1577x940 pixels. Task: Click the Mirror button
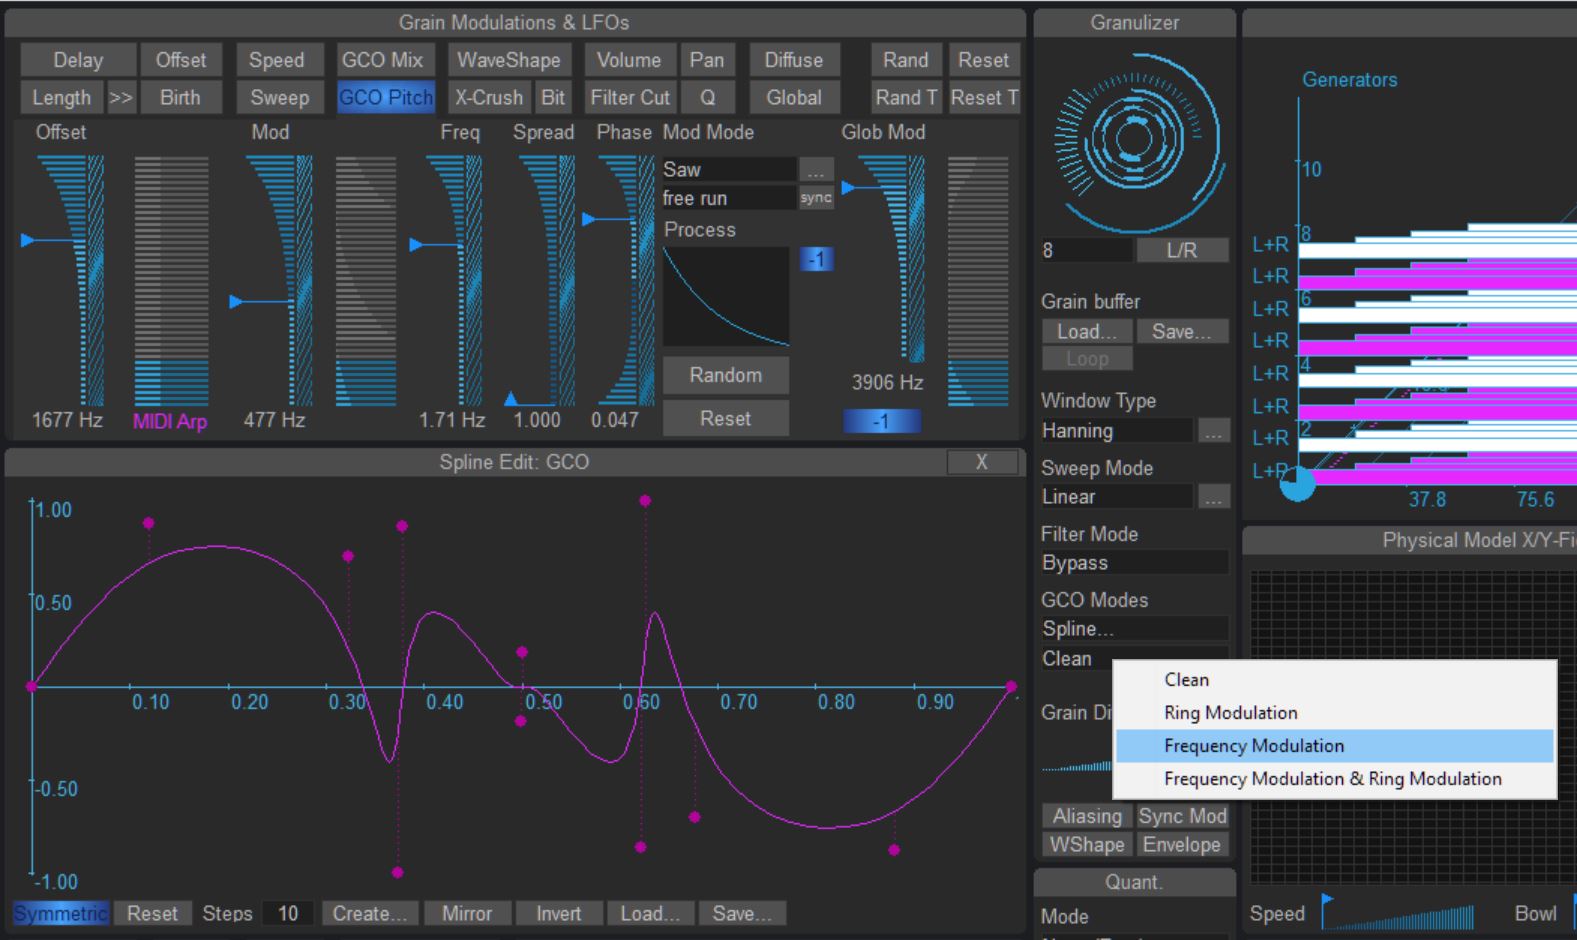click(x=467, y=913)
